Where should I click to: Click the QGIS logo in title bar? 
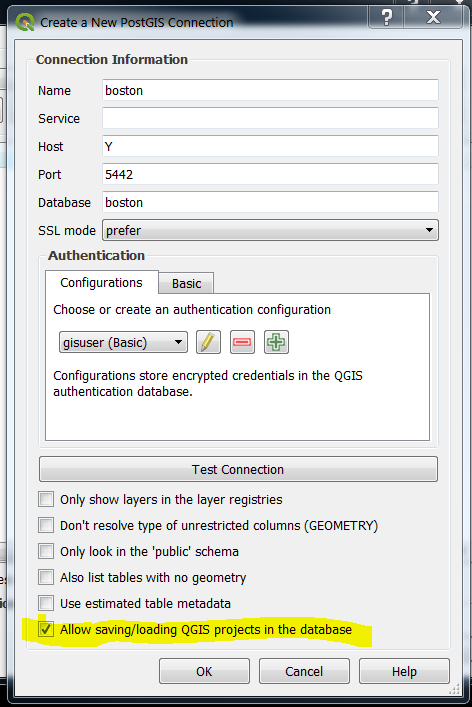(x=25, y=22)
